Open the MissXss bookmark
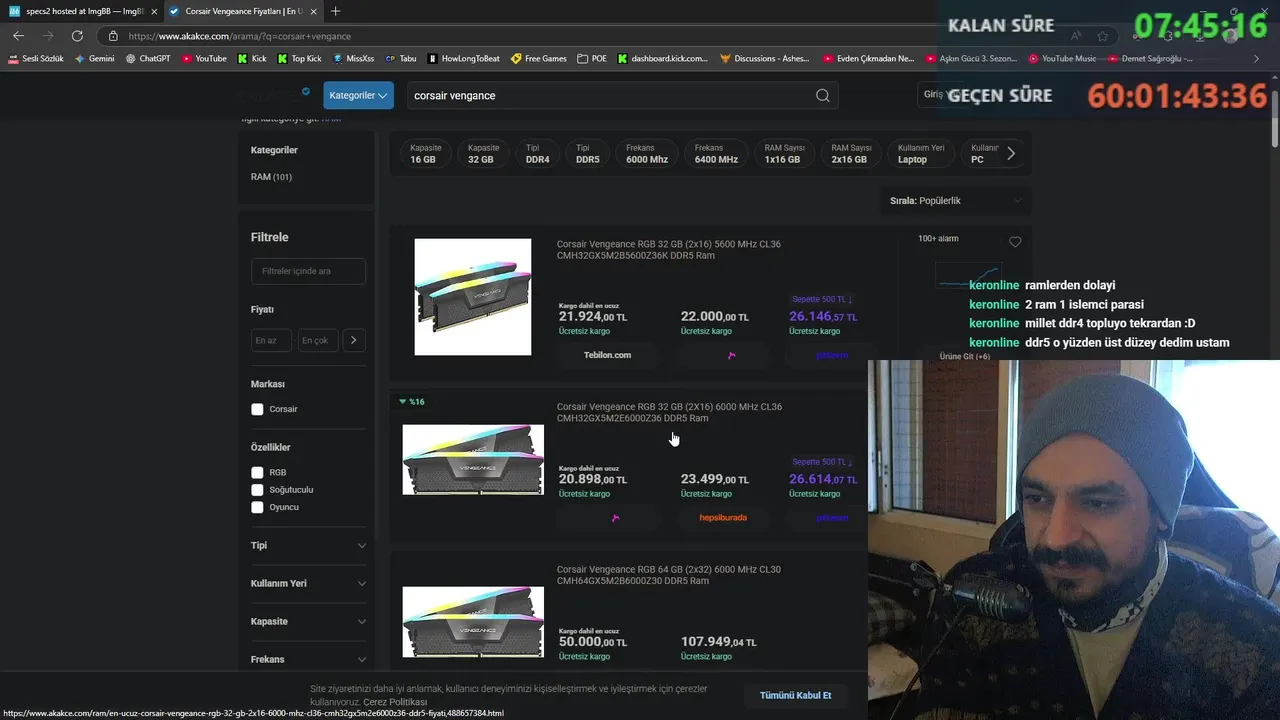 [x=353, y=59]
